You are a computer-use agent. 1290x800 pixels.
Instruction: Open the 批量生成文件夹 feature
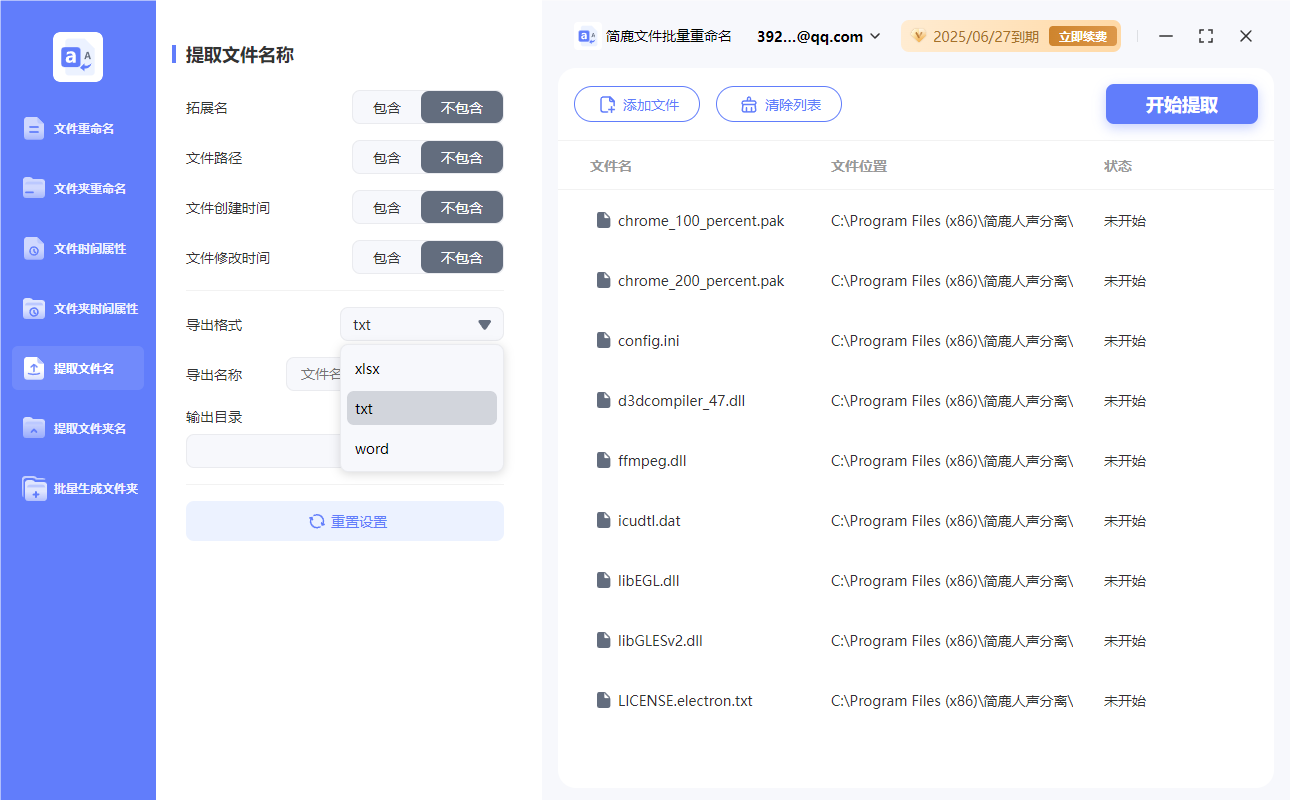pos(77,488)
